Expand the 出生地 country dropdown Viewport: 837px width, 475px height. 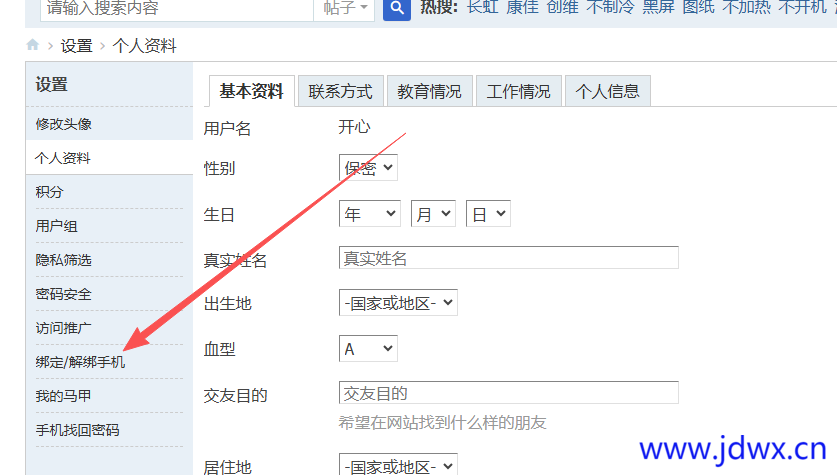point(398,303)
